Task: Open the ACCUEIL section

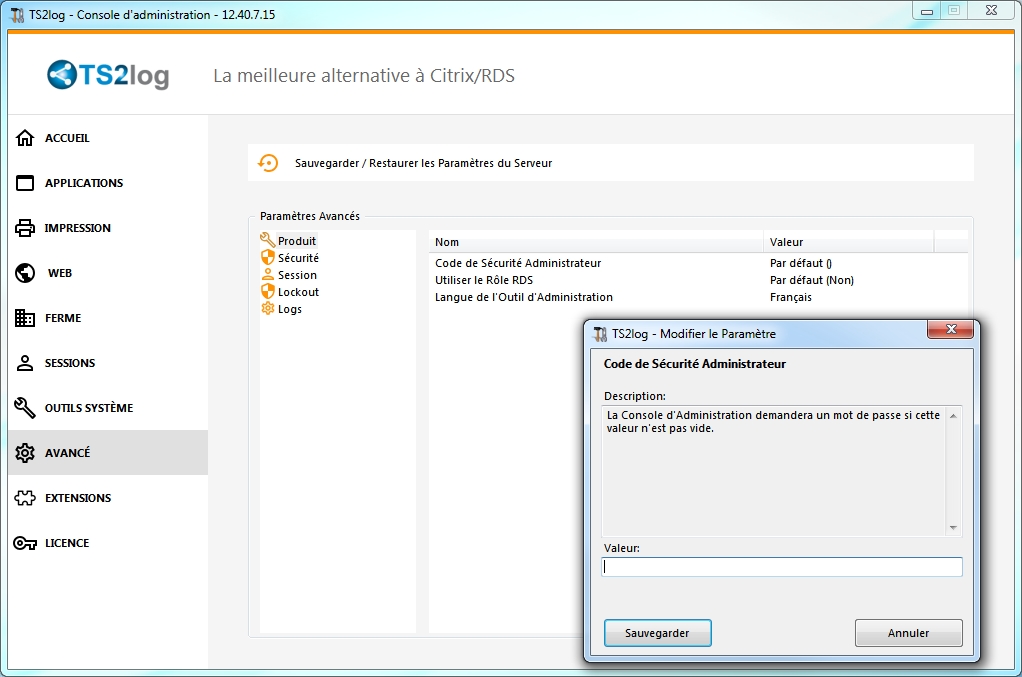Action: [108, 138]
